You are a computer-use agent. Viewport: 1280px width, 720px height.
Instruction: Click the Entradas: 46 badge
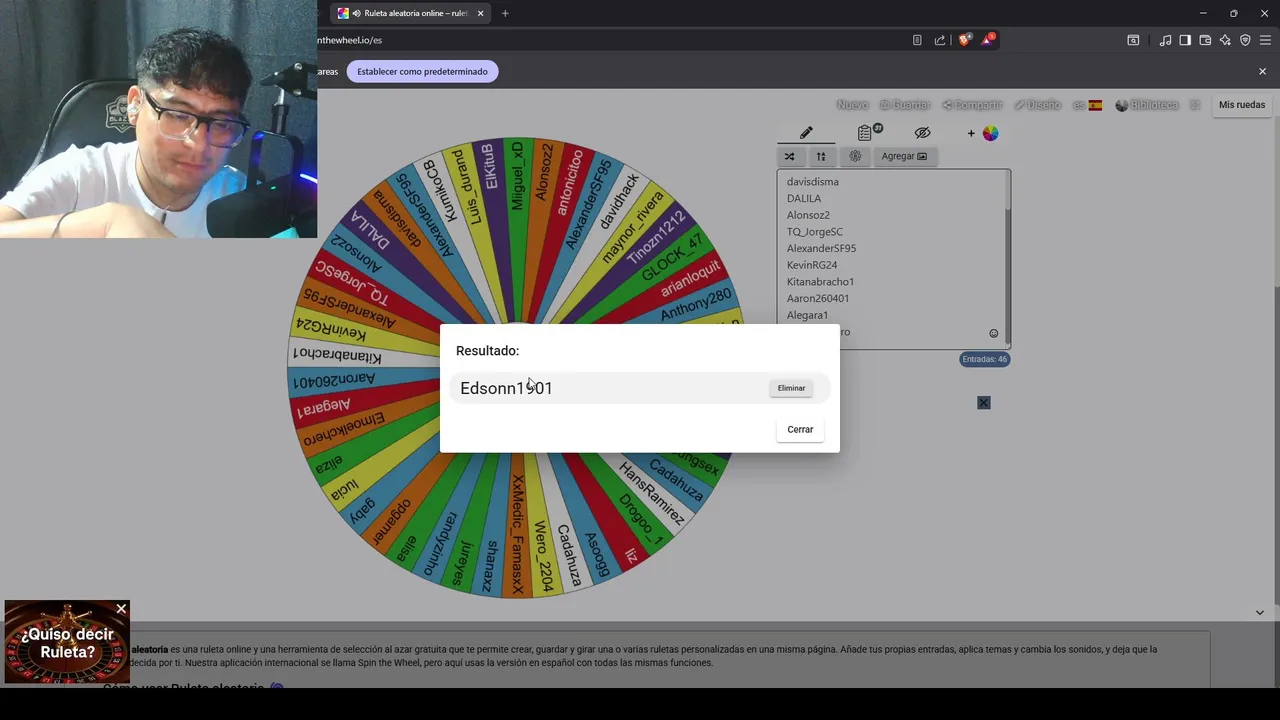pyautogui.click(x=984, y=359)
